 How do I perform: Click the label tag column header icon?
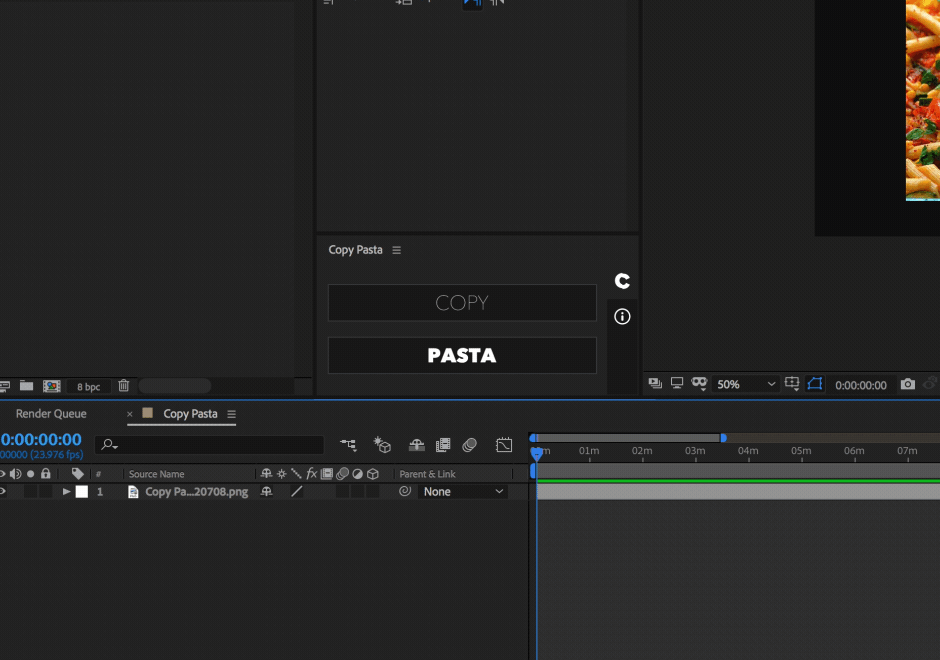click(x=77, y=473)
